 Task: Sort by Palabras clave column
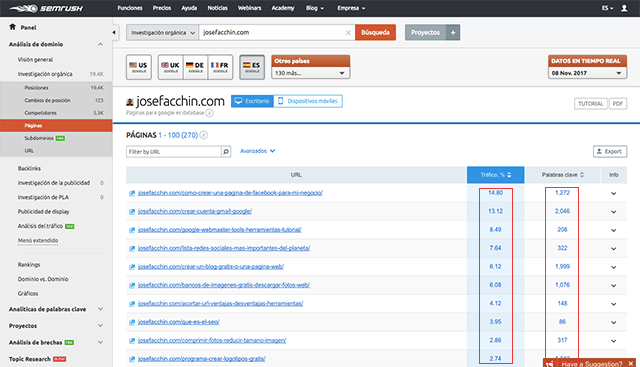point(563,175)
